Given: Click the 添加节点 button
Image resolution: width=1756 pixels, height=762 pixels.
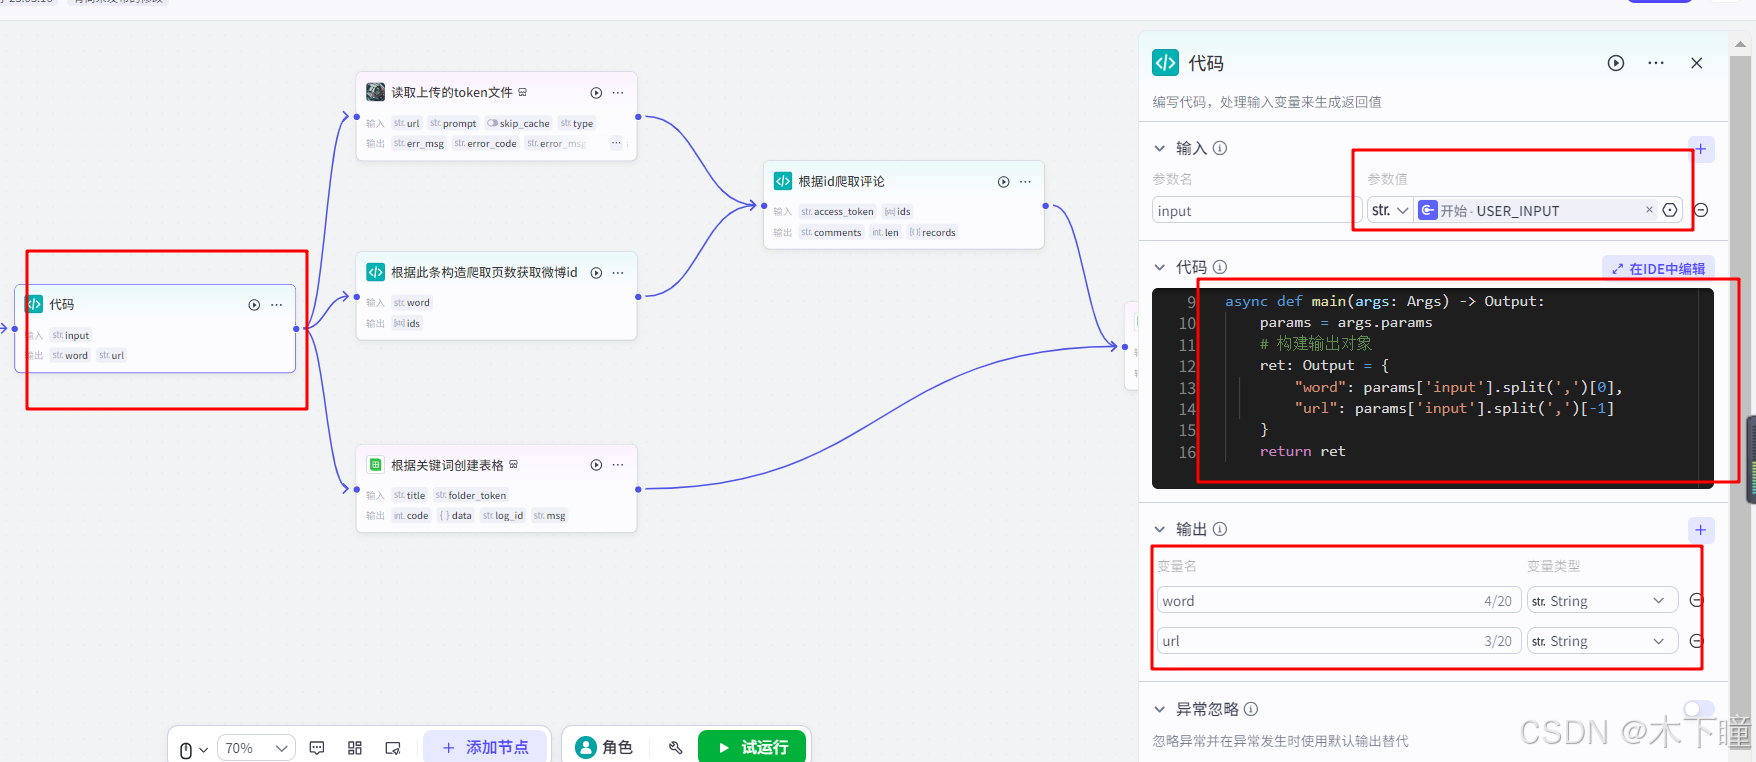Looking at the screenshot, I should 485,747.
